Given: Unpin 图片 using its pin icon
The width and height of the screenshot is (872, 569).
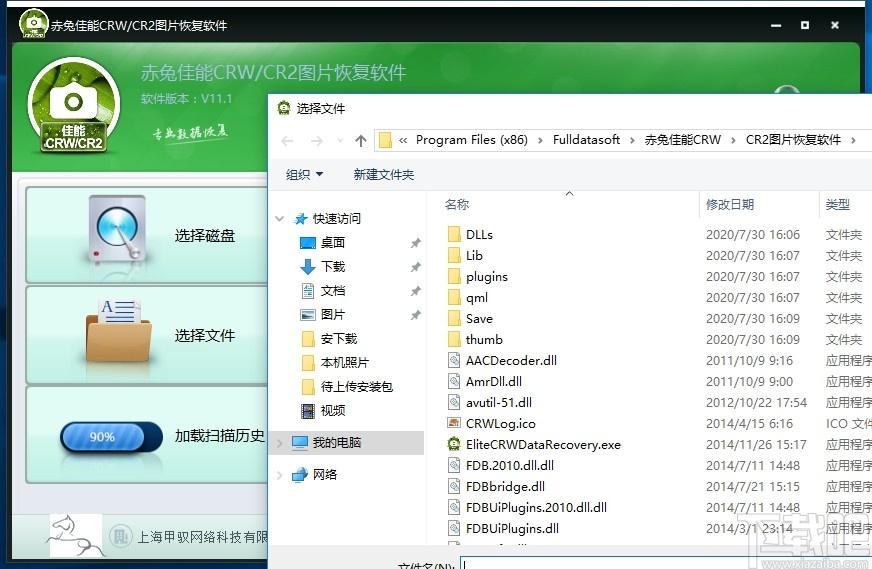Looking at the screenshot, I should tap(415, 315).
